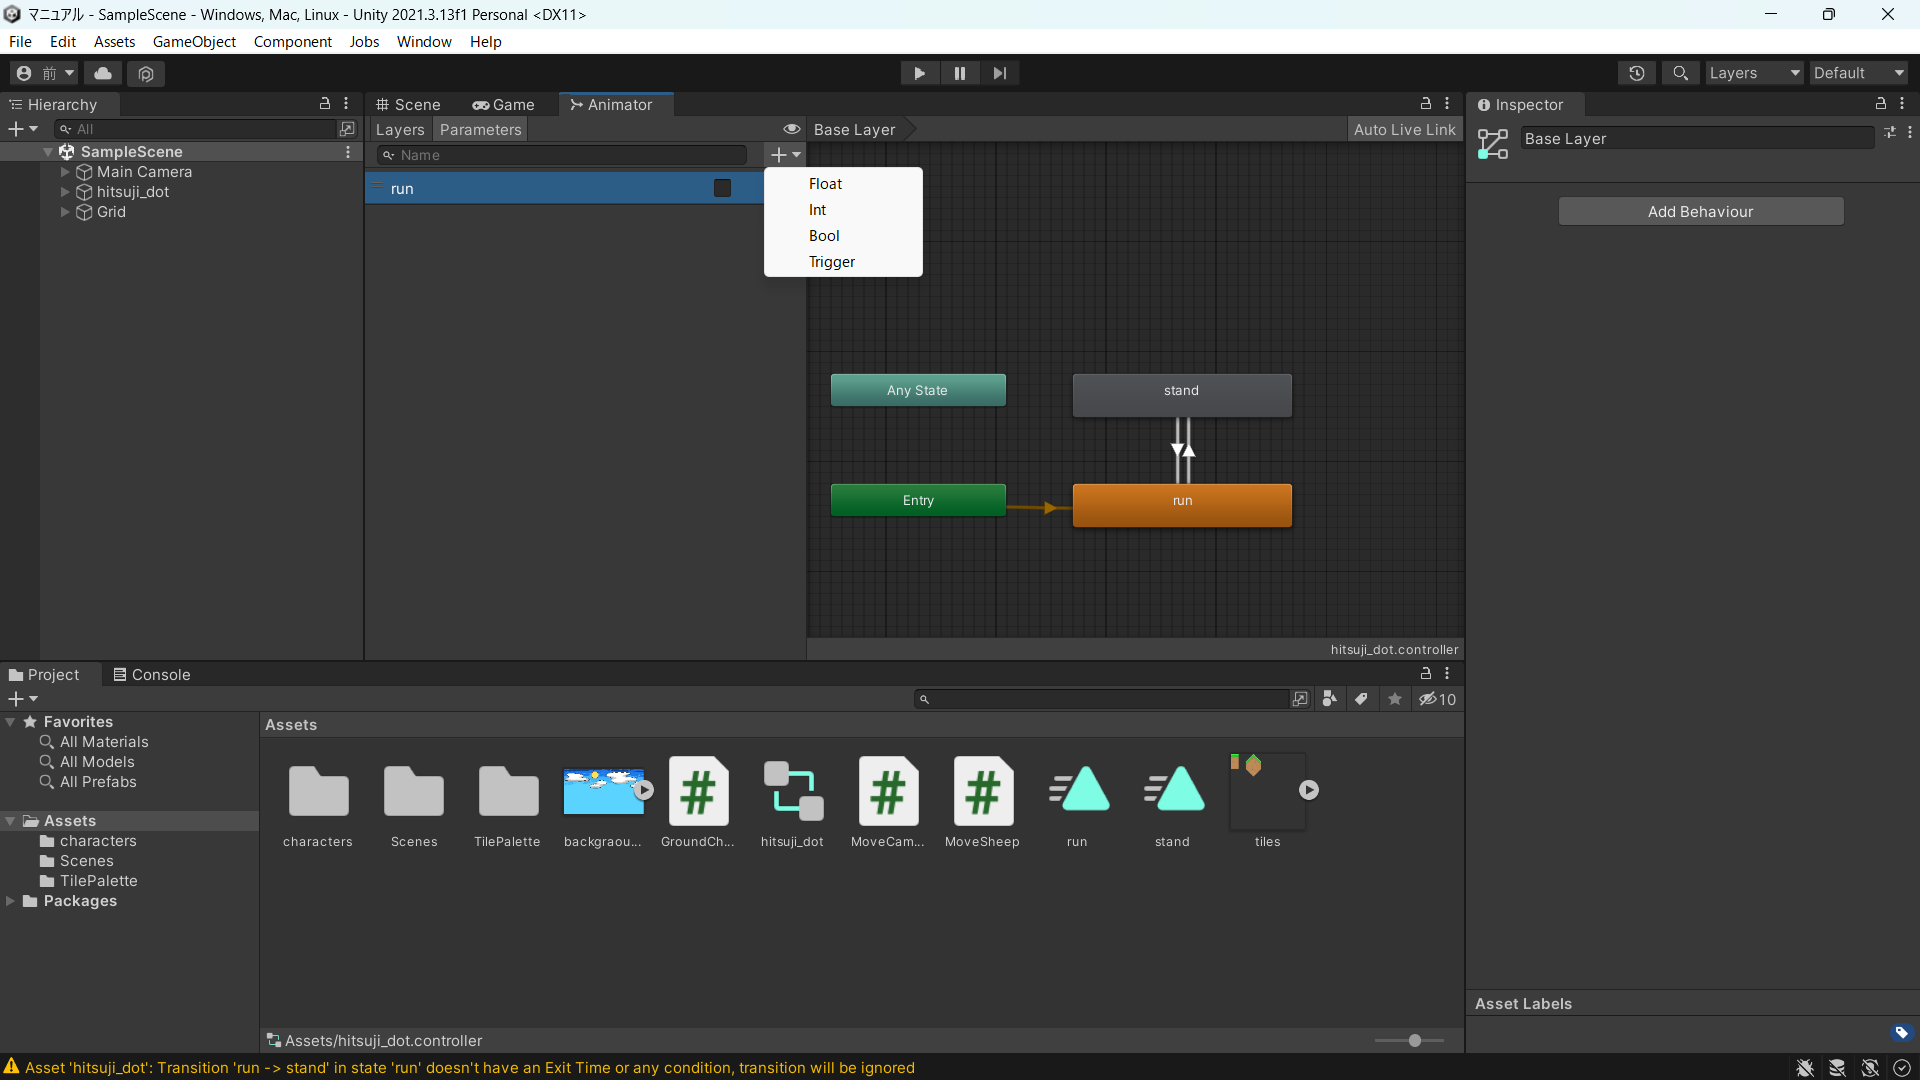Click the Float parameter type option

[824, 183]
